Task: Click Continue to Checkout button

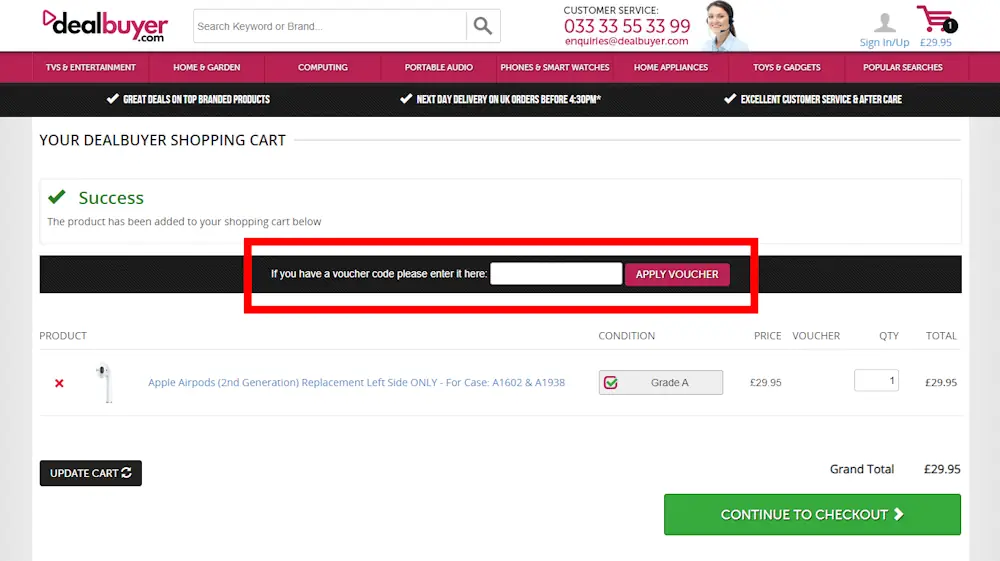Action: (812, 514)
